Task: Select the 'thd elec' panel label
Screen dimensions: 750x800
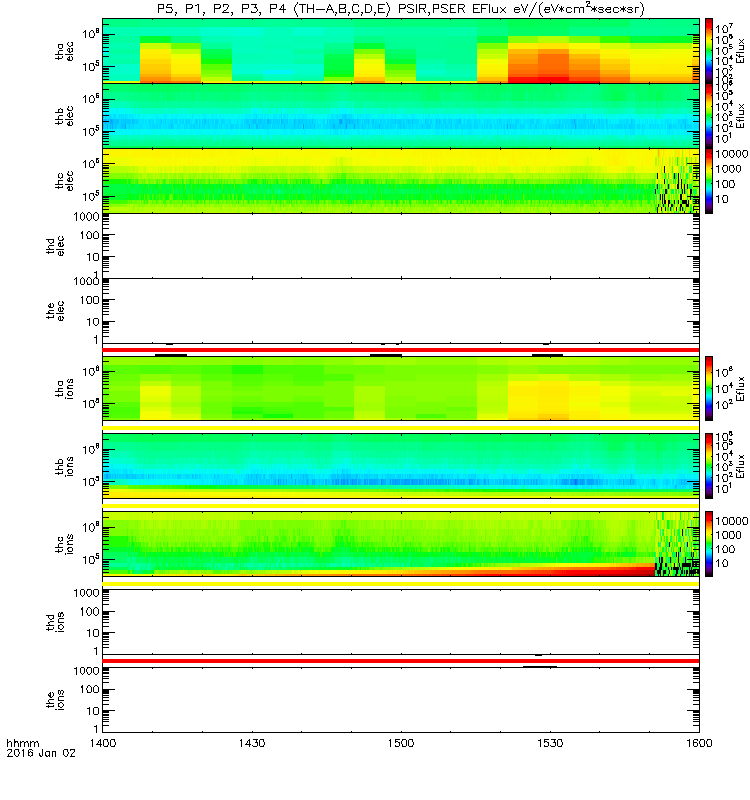Action: pos(55,245)
